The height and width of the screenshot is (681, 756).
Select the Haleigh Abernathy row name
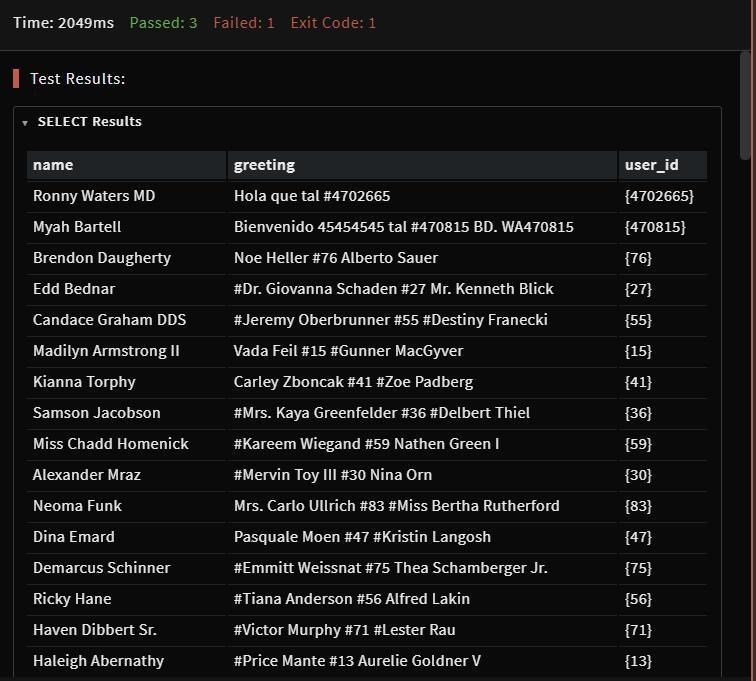[x=98, y=661]
